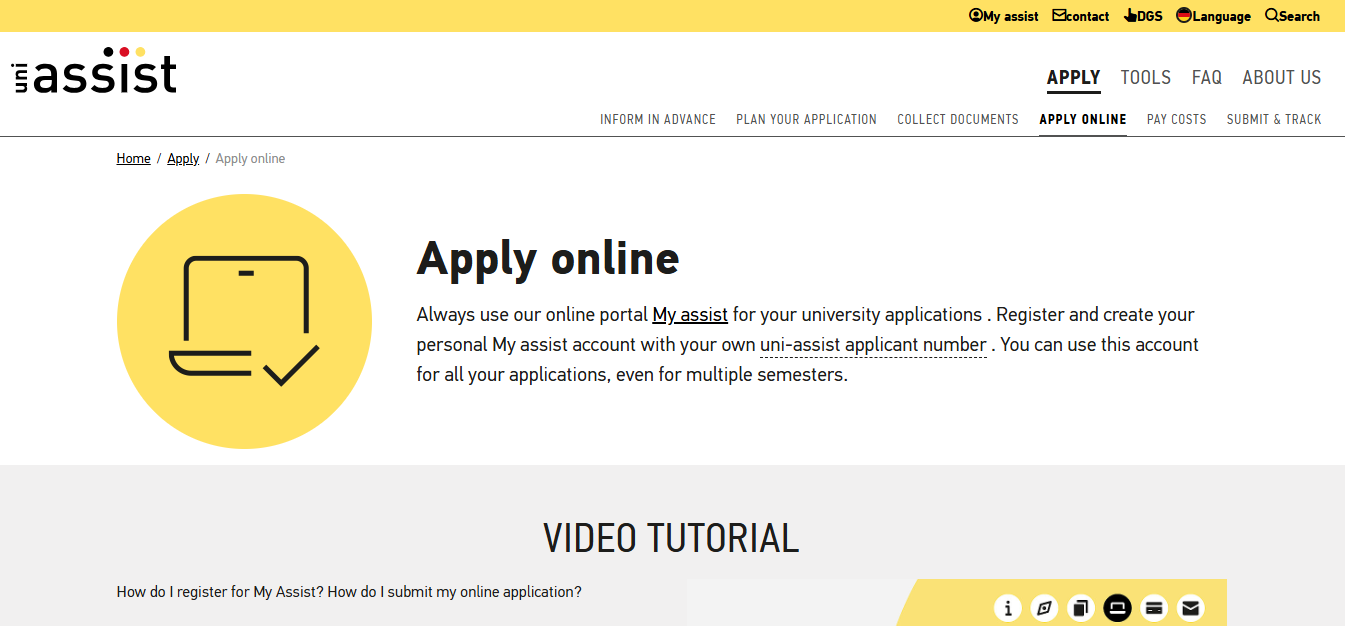Viewport: 1345px width, 626px height.
Task: Click the compass icon in video panel
Action: coord(1044,607)
